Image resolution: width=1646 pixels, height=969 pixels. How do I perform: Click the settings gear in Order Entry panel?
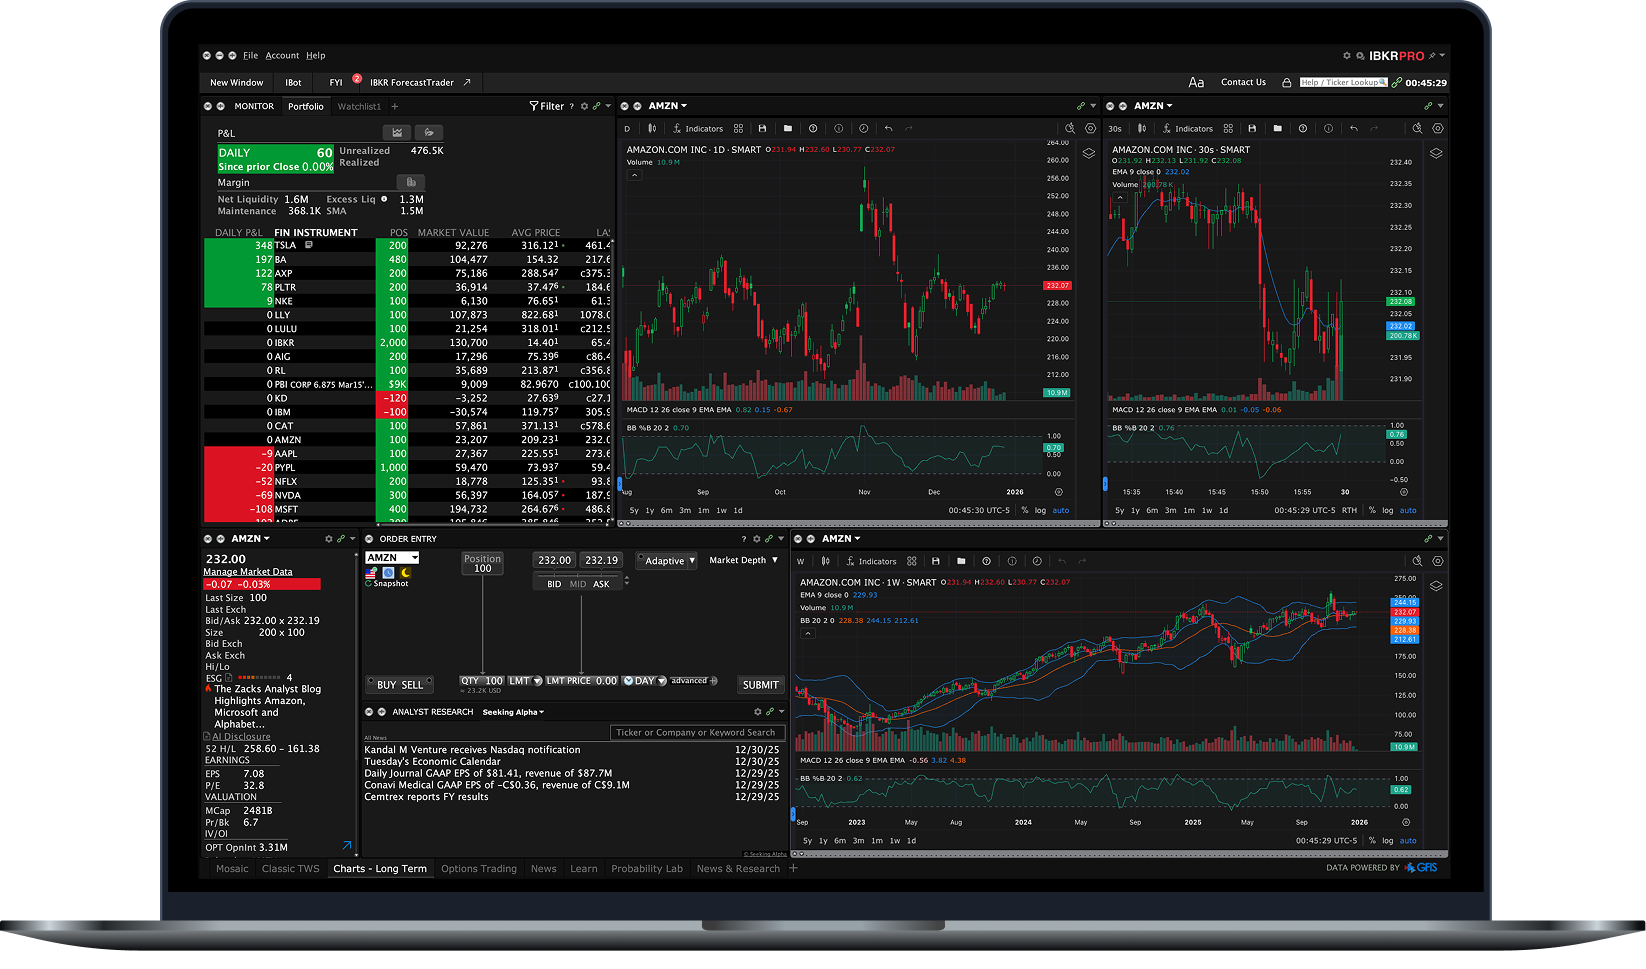757,538
